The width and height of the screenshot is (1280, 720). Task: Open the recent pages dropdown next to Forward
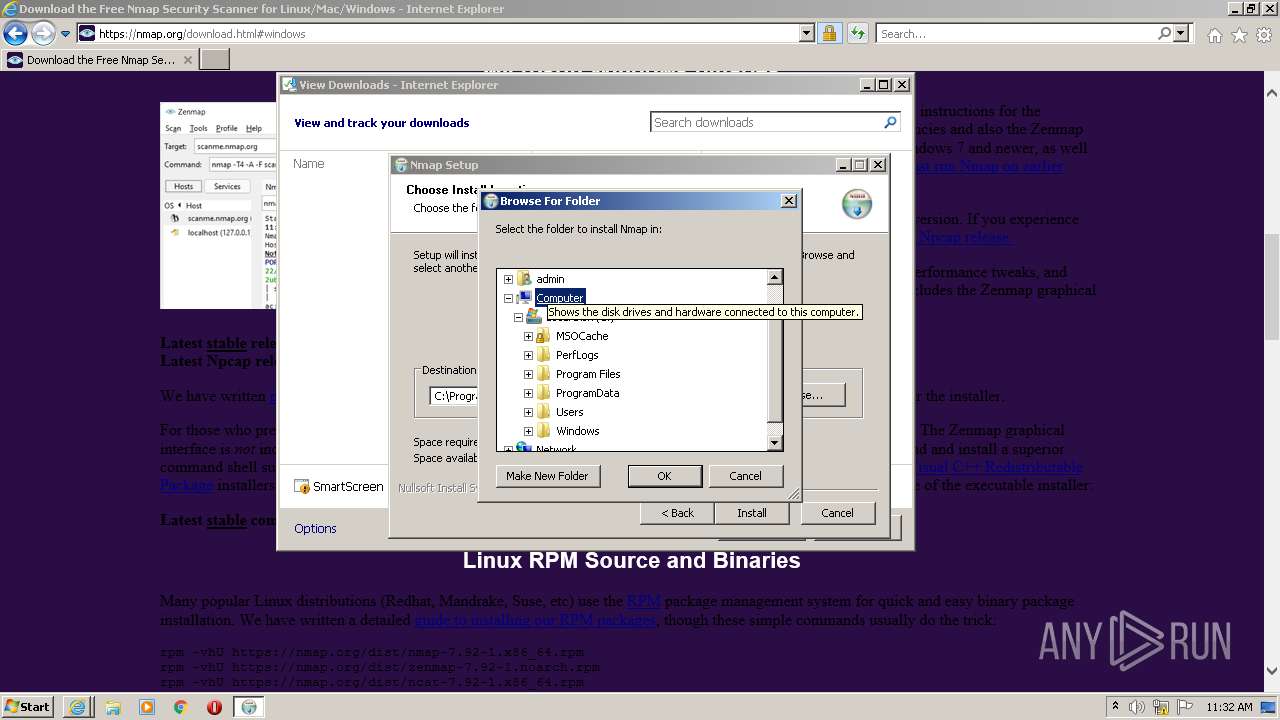point(66,34)
